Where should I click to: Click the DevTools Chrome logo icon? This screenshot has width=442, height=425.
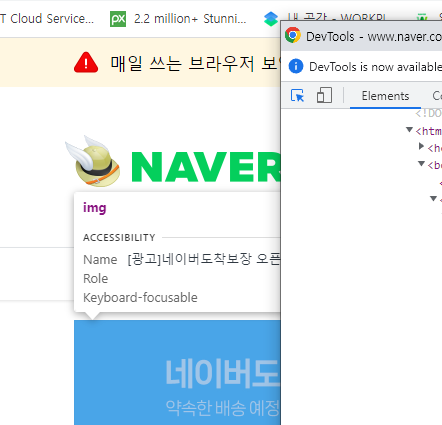pos(293,35)
